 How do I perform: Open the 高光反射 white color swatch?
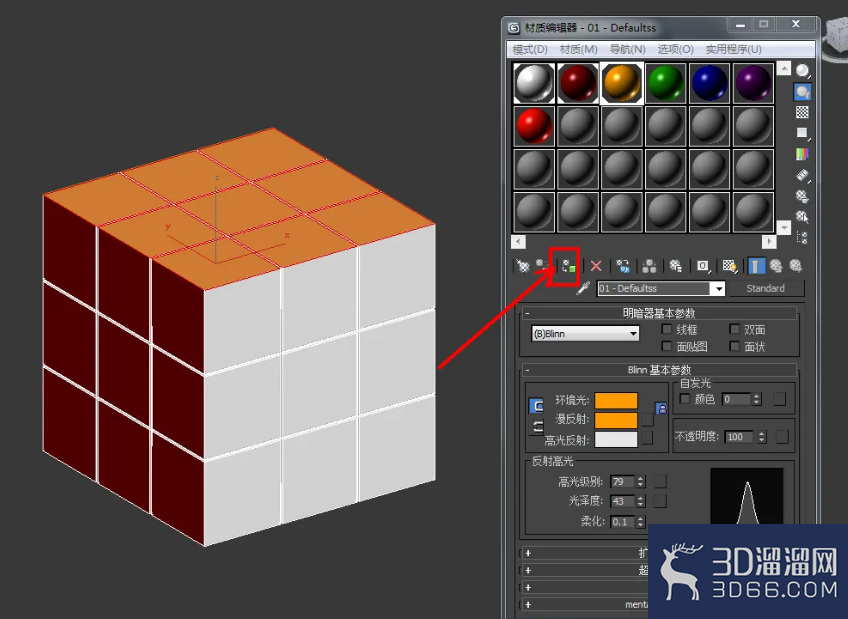coord(616,439)
